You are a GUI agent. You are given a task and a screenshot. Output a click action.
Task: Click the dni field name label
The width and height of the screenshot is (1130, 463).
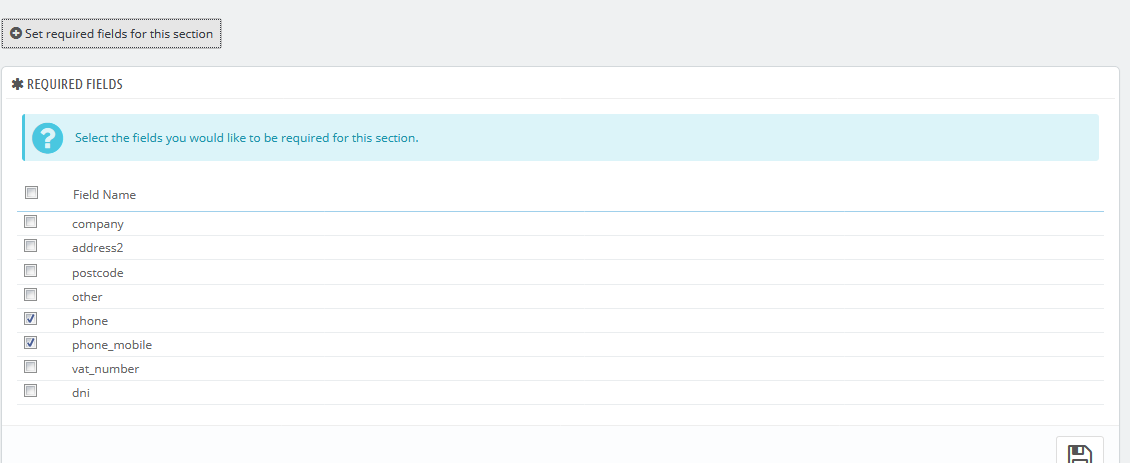(81, 393)
